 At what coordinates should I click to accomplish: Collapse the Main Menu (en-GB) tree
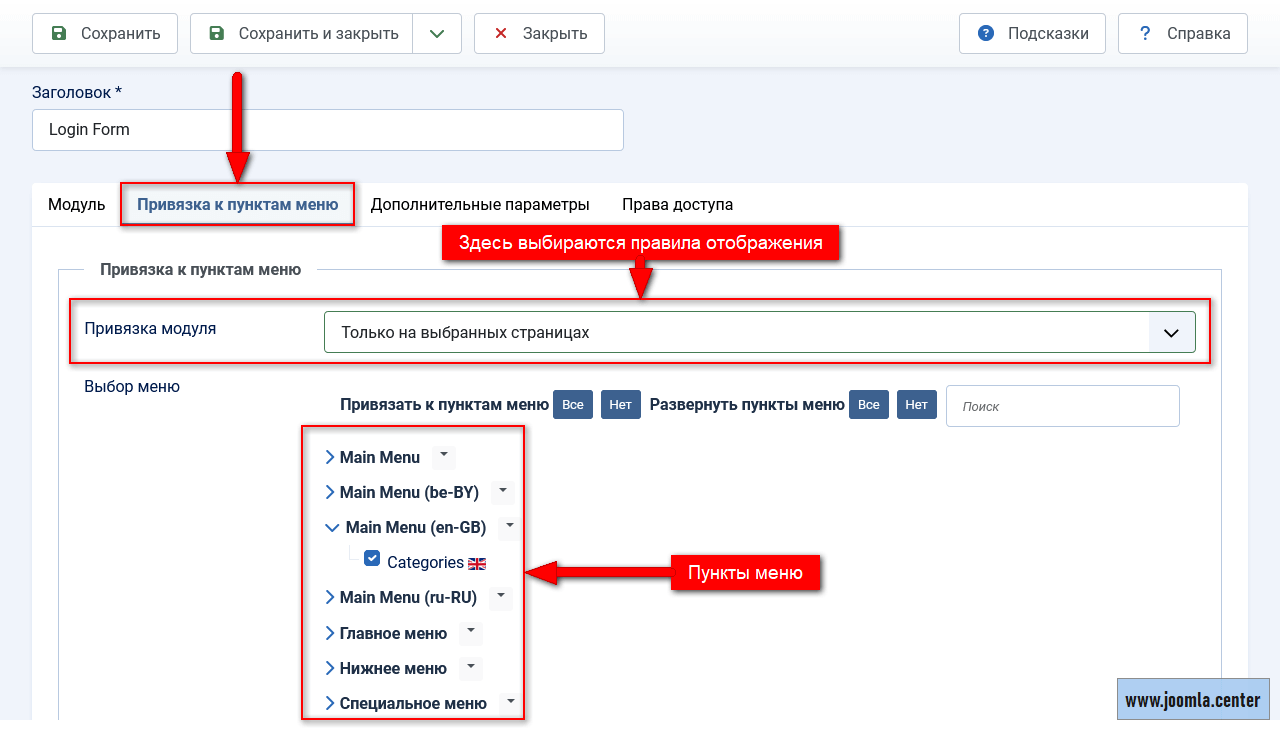[332, 527]
